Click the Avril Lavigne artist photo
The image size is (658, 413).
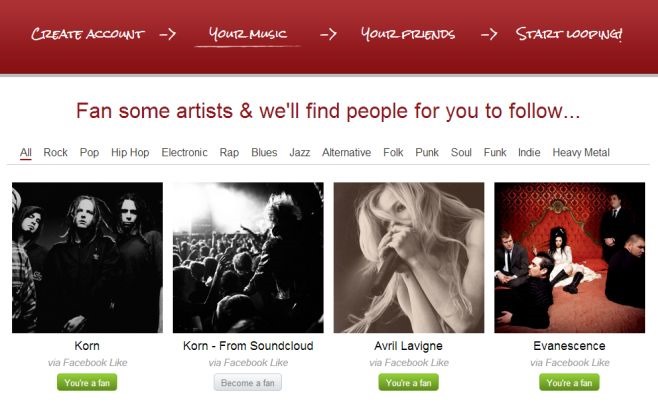coord(408,257)
